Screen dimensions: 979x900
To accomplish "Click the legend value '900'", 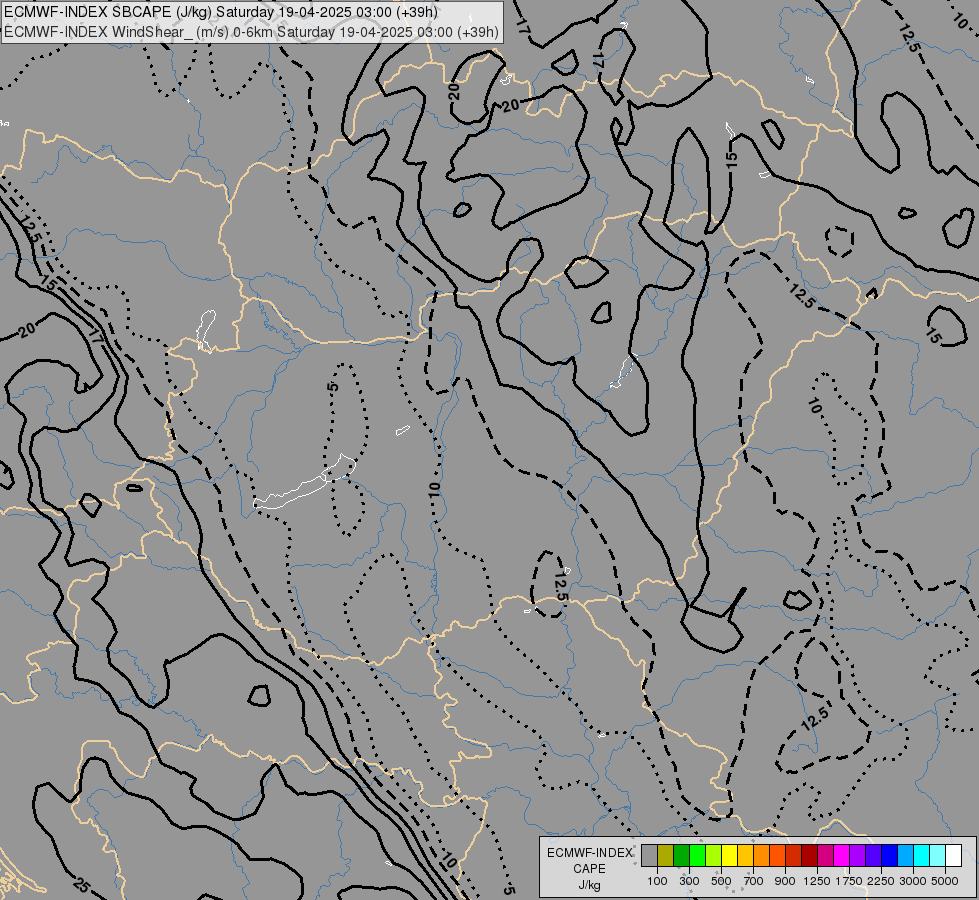I will 785,881.
